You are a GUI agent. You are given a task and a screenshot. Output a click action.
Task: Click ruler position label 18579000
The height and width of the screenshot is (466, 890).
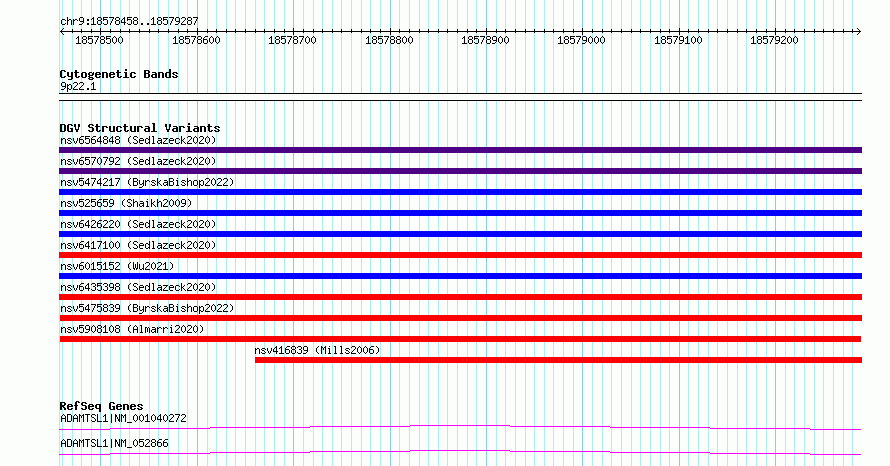click(x=581, y=40)
